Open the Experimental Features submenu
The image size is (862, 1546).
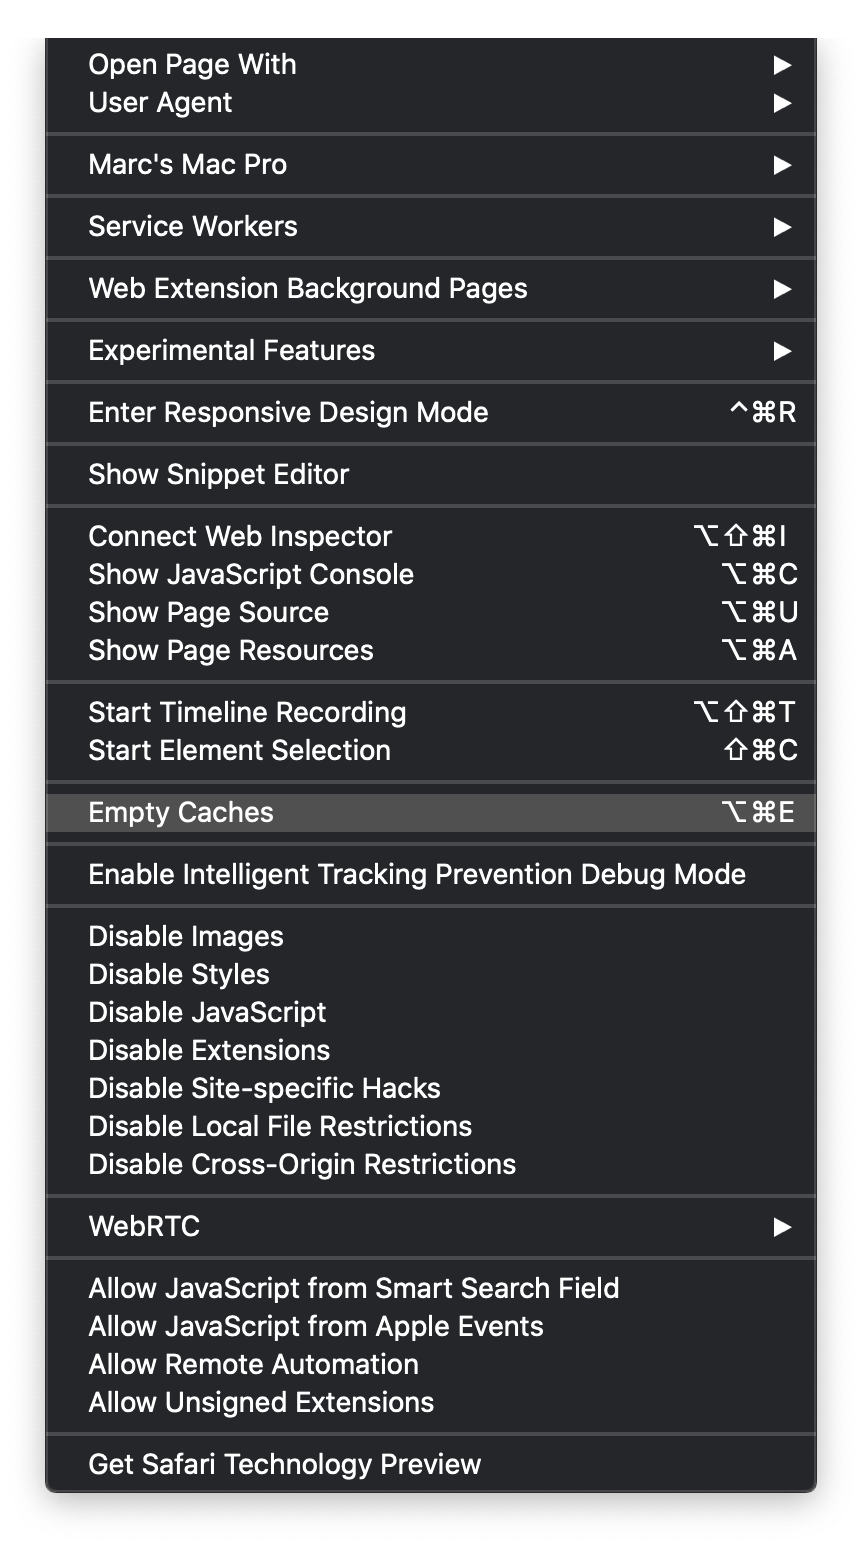tap(232, 351)
